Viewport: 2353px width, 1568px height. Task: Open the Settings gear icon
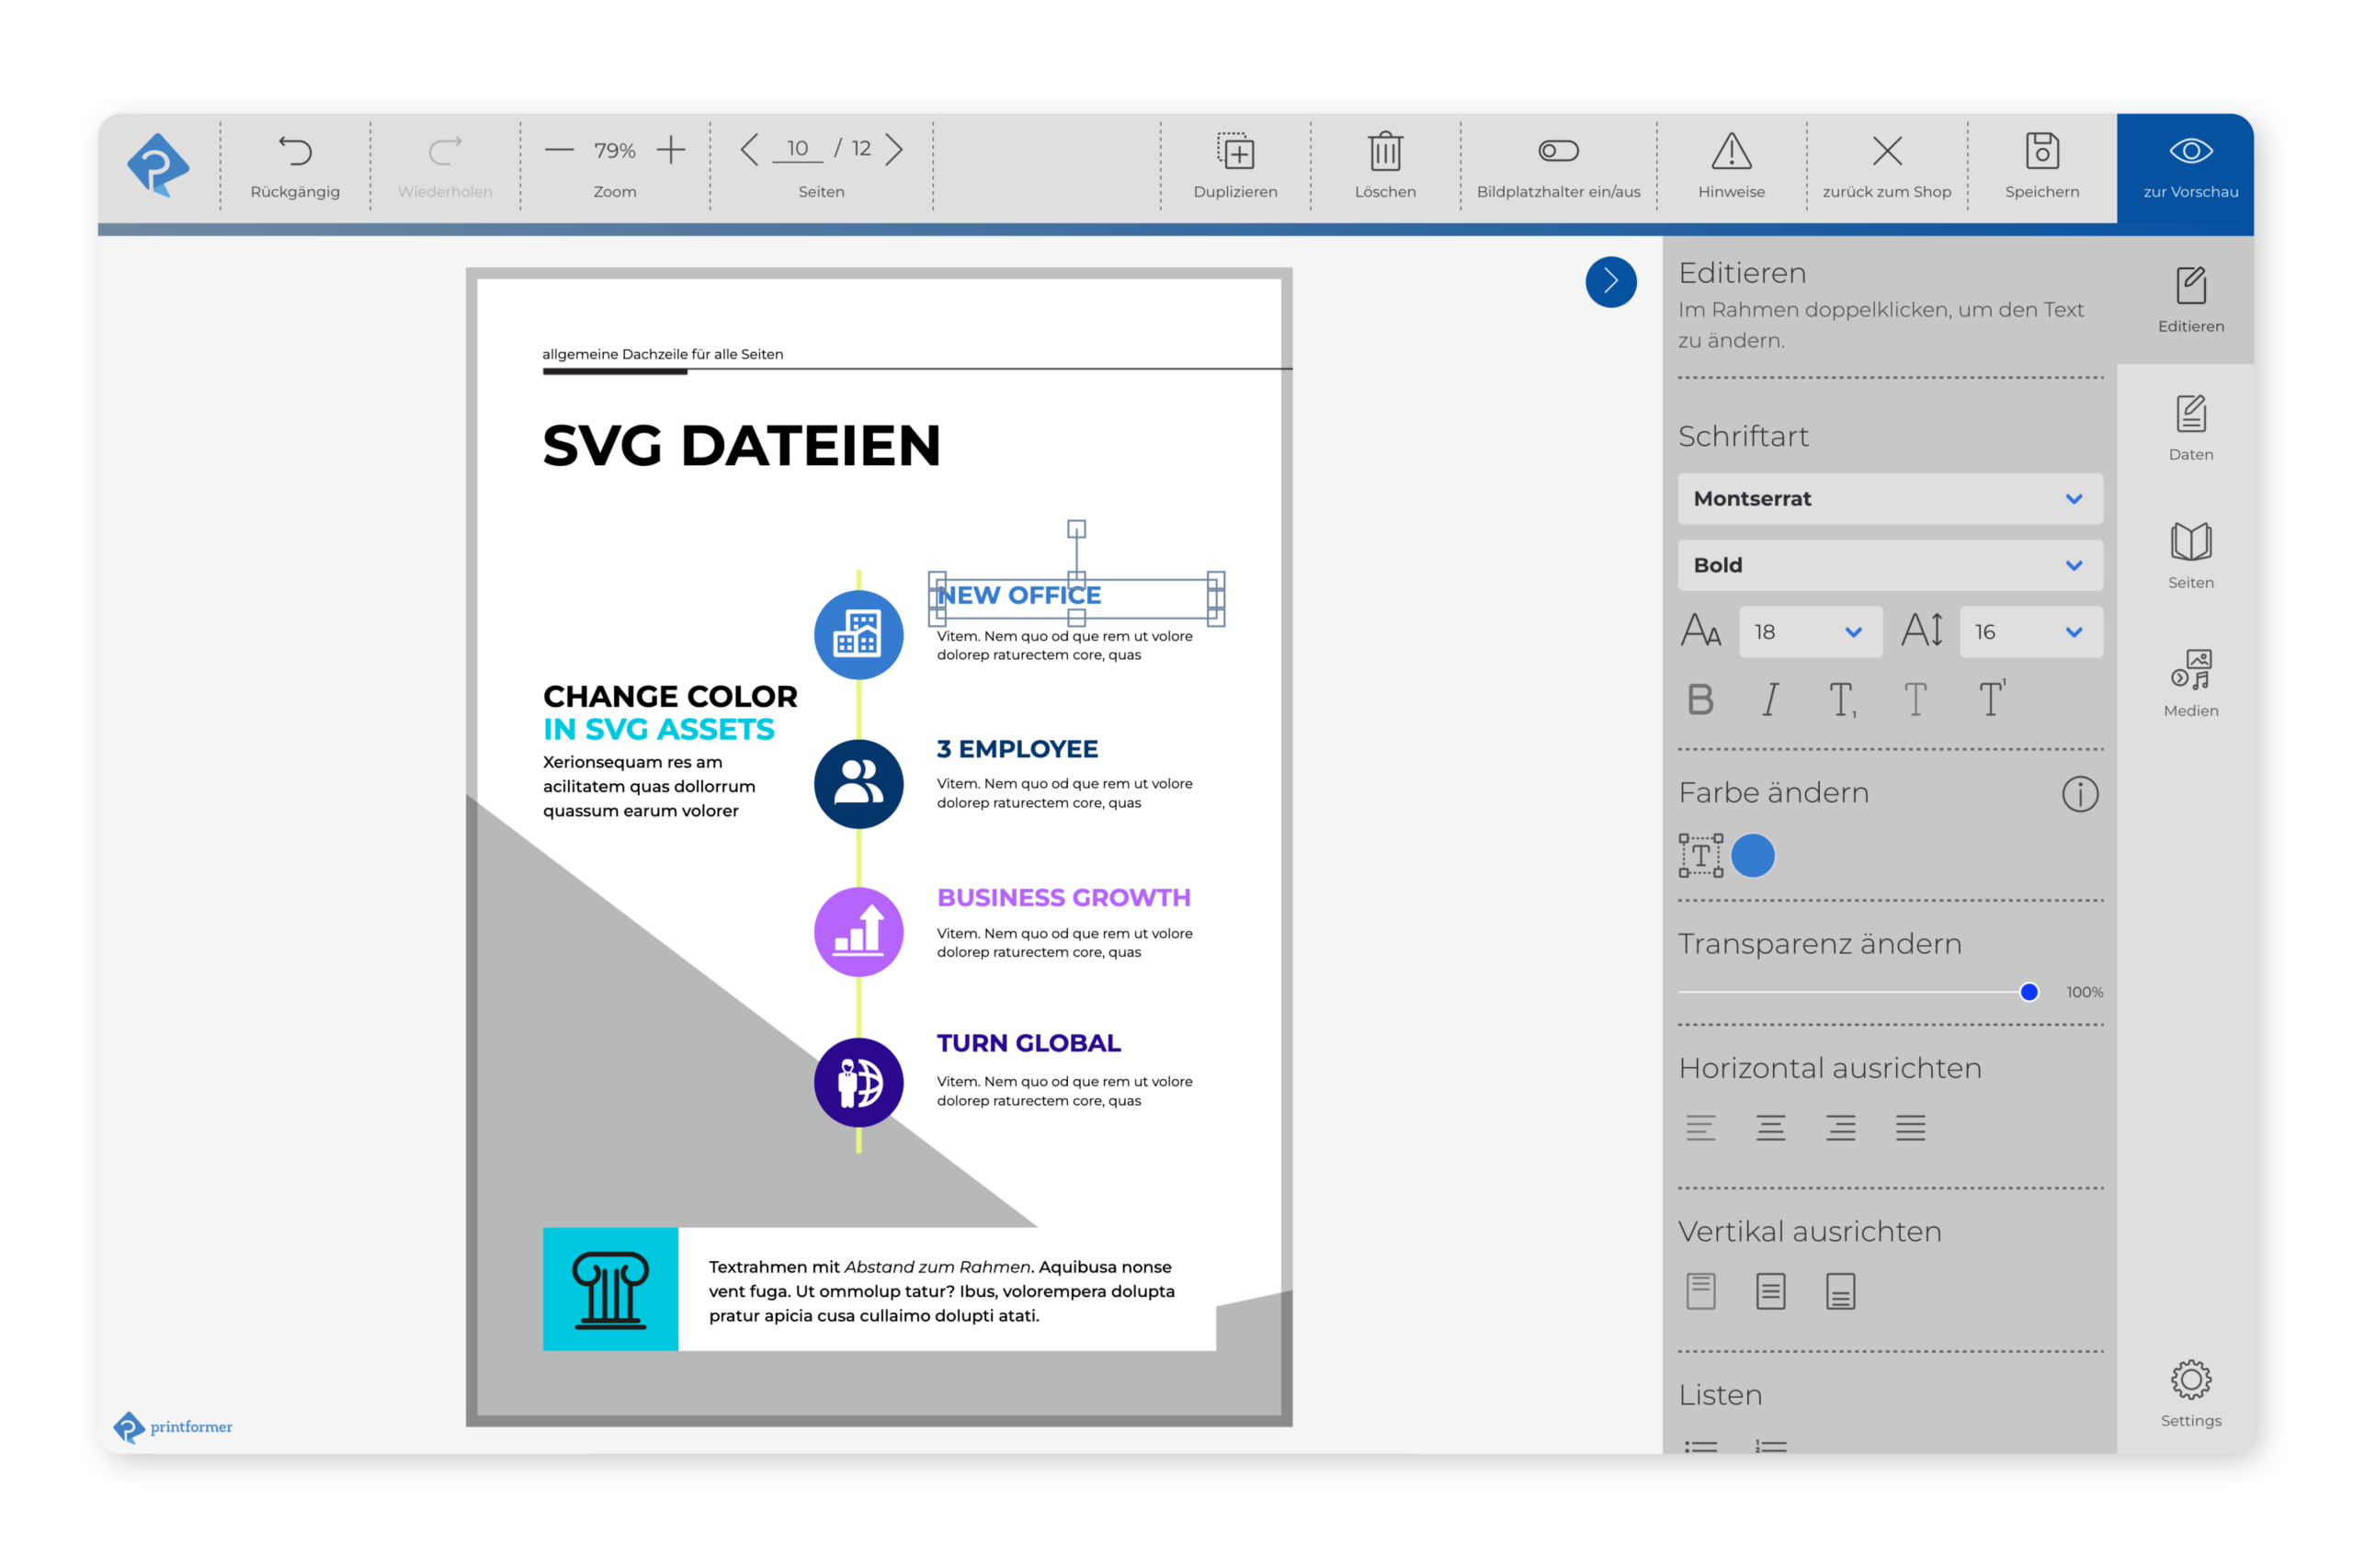click(x=2190, y=1381)
